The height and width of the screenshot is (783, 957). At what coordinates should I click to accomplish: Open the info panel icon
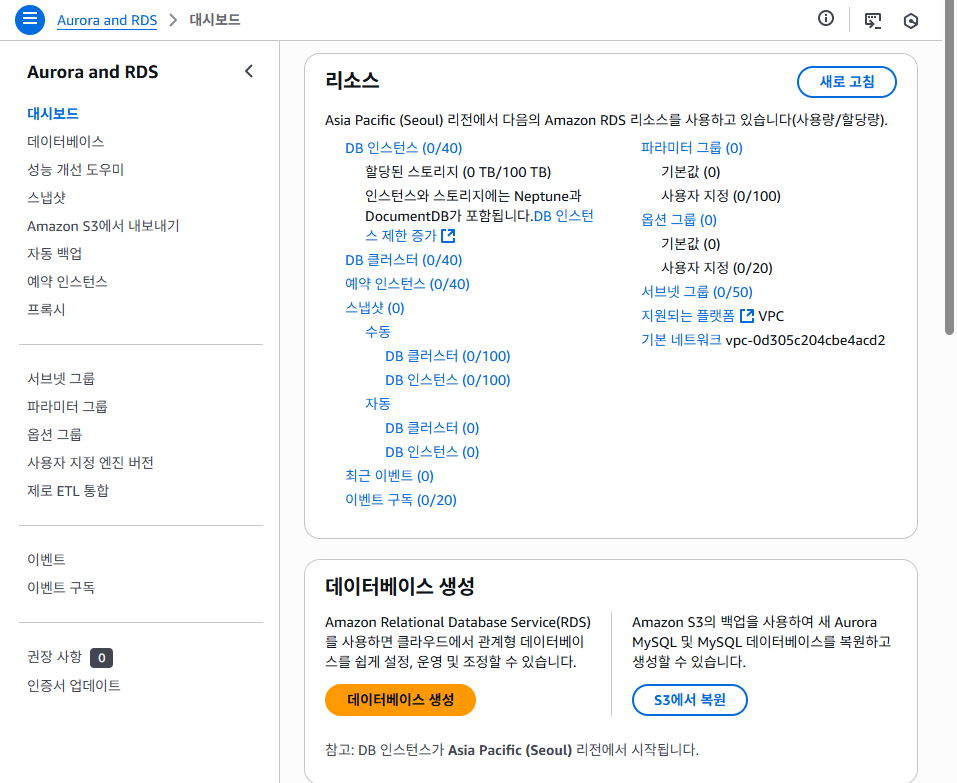point(825,19)
